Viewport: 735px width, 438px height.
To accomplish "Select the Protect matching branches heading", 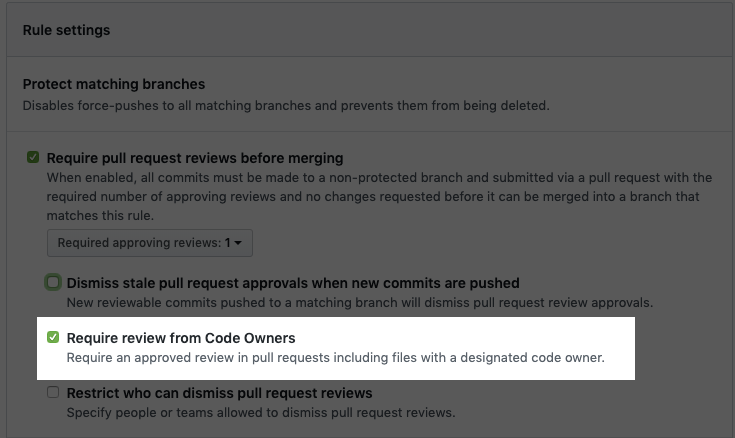I will click(x=114, y=84).
